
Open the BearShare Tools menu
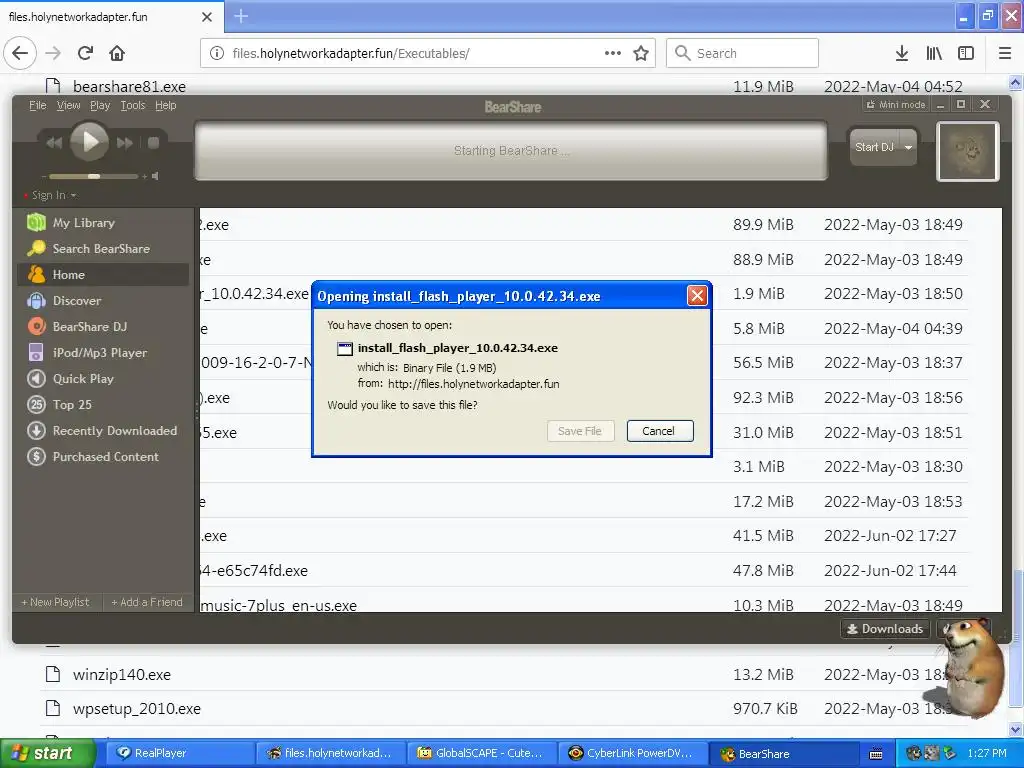click(133, 105)
